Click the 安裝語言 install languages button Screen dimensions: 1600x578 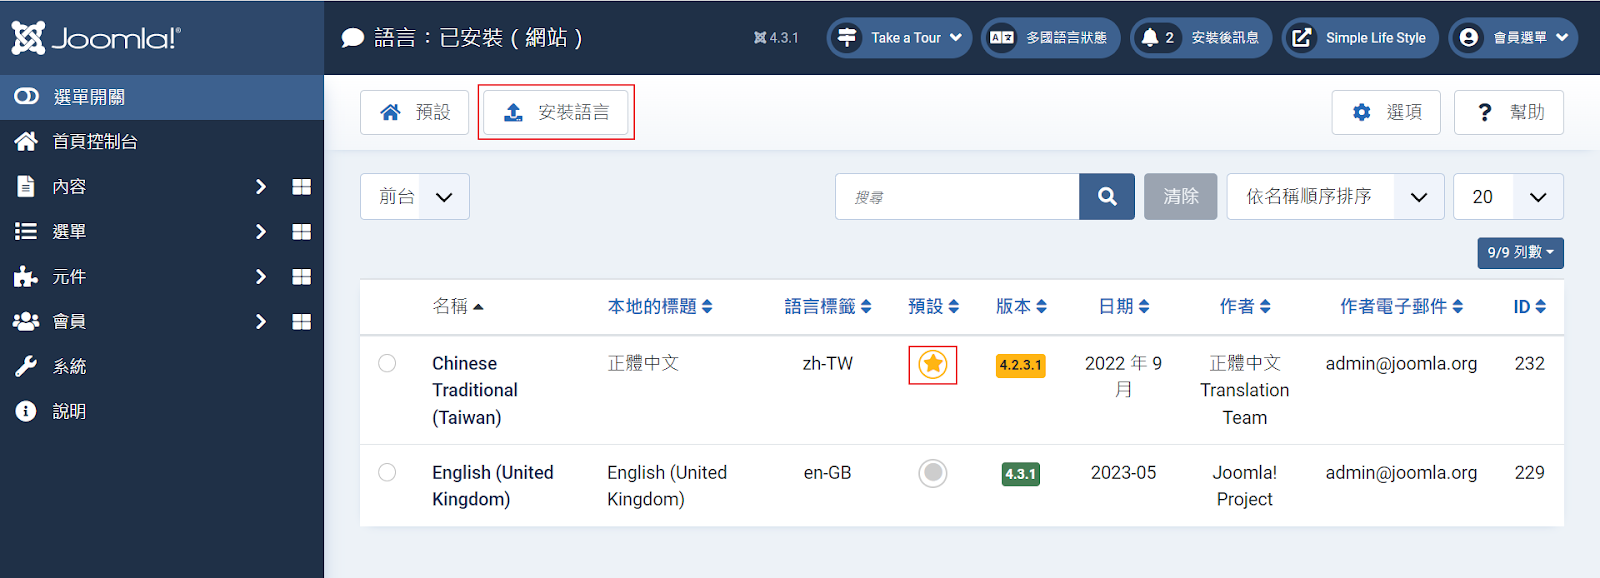[x=556, y=112]
